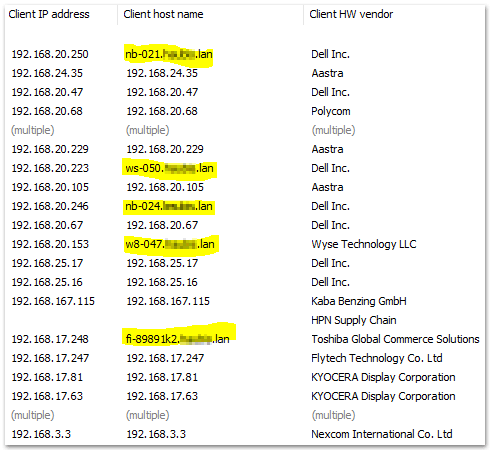Select the w8-047 host name cell
The height and width of the screenshot is (450, 490).
pos(170,244)
